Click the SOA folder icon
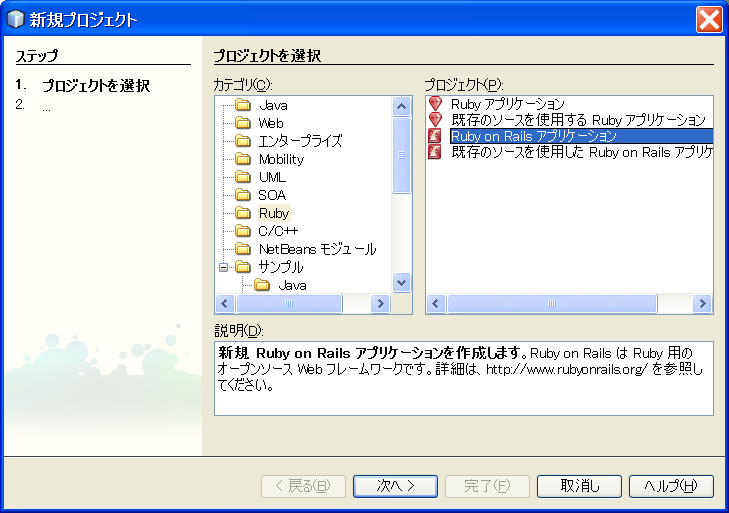Image resolution: width=729 pixels, height=513 pixels. (243, 194)
